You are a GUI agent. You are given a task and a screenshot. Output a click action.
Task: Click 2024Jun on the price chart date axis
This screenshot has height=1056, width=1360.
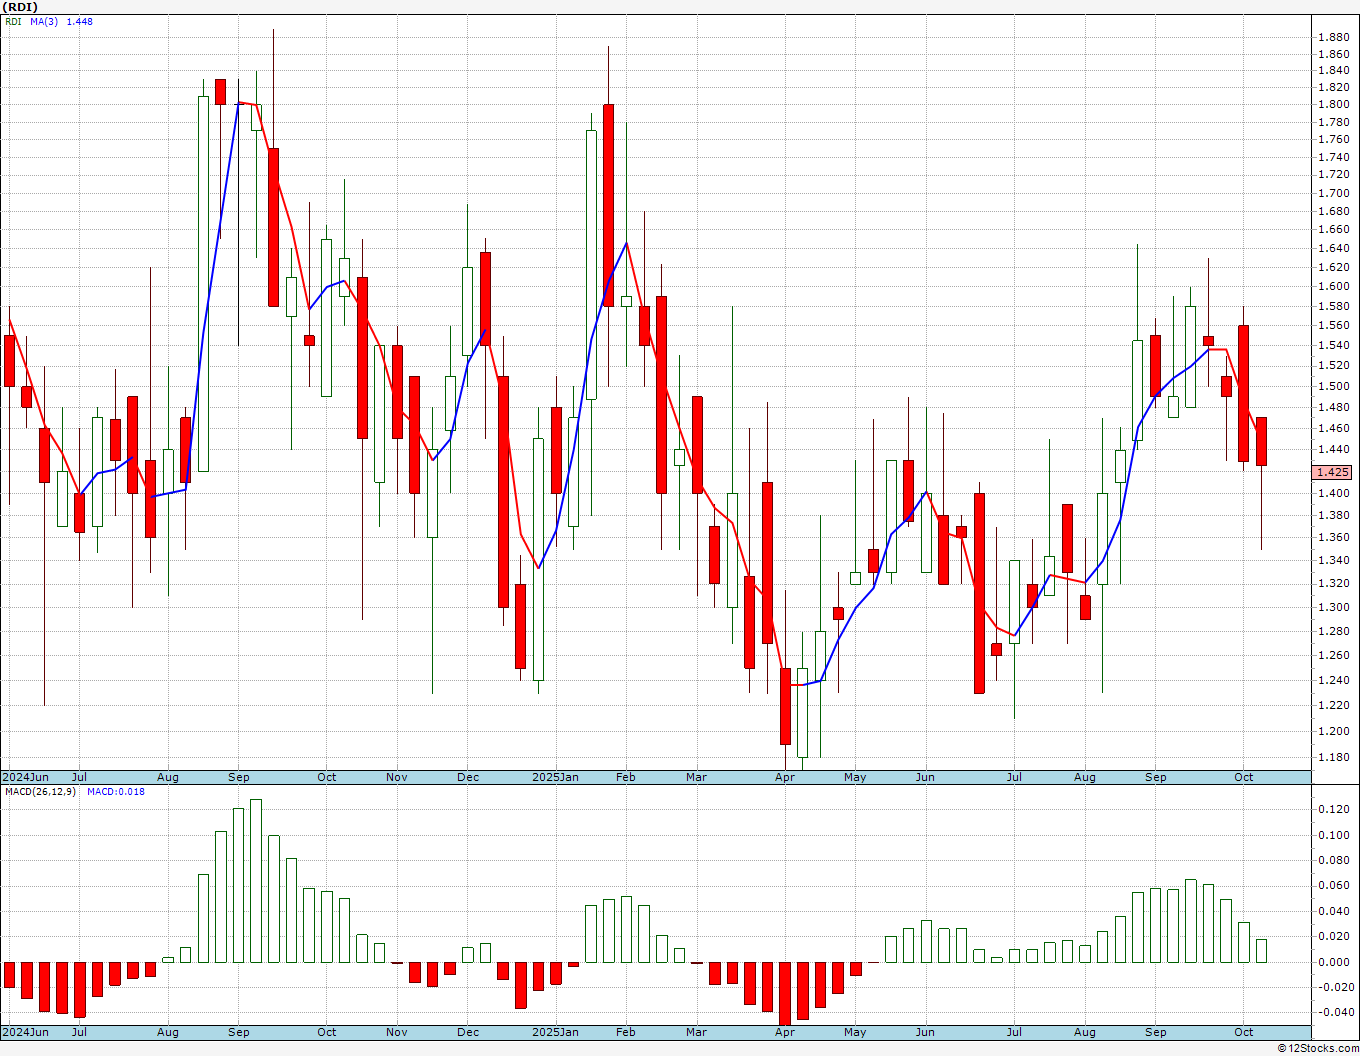click(x=25, y=777)
